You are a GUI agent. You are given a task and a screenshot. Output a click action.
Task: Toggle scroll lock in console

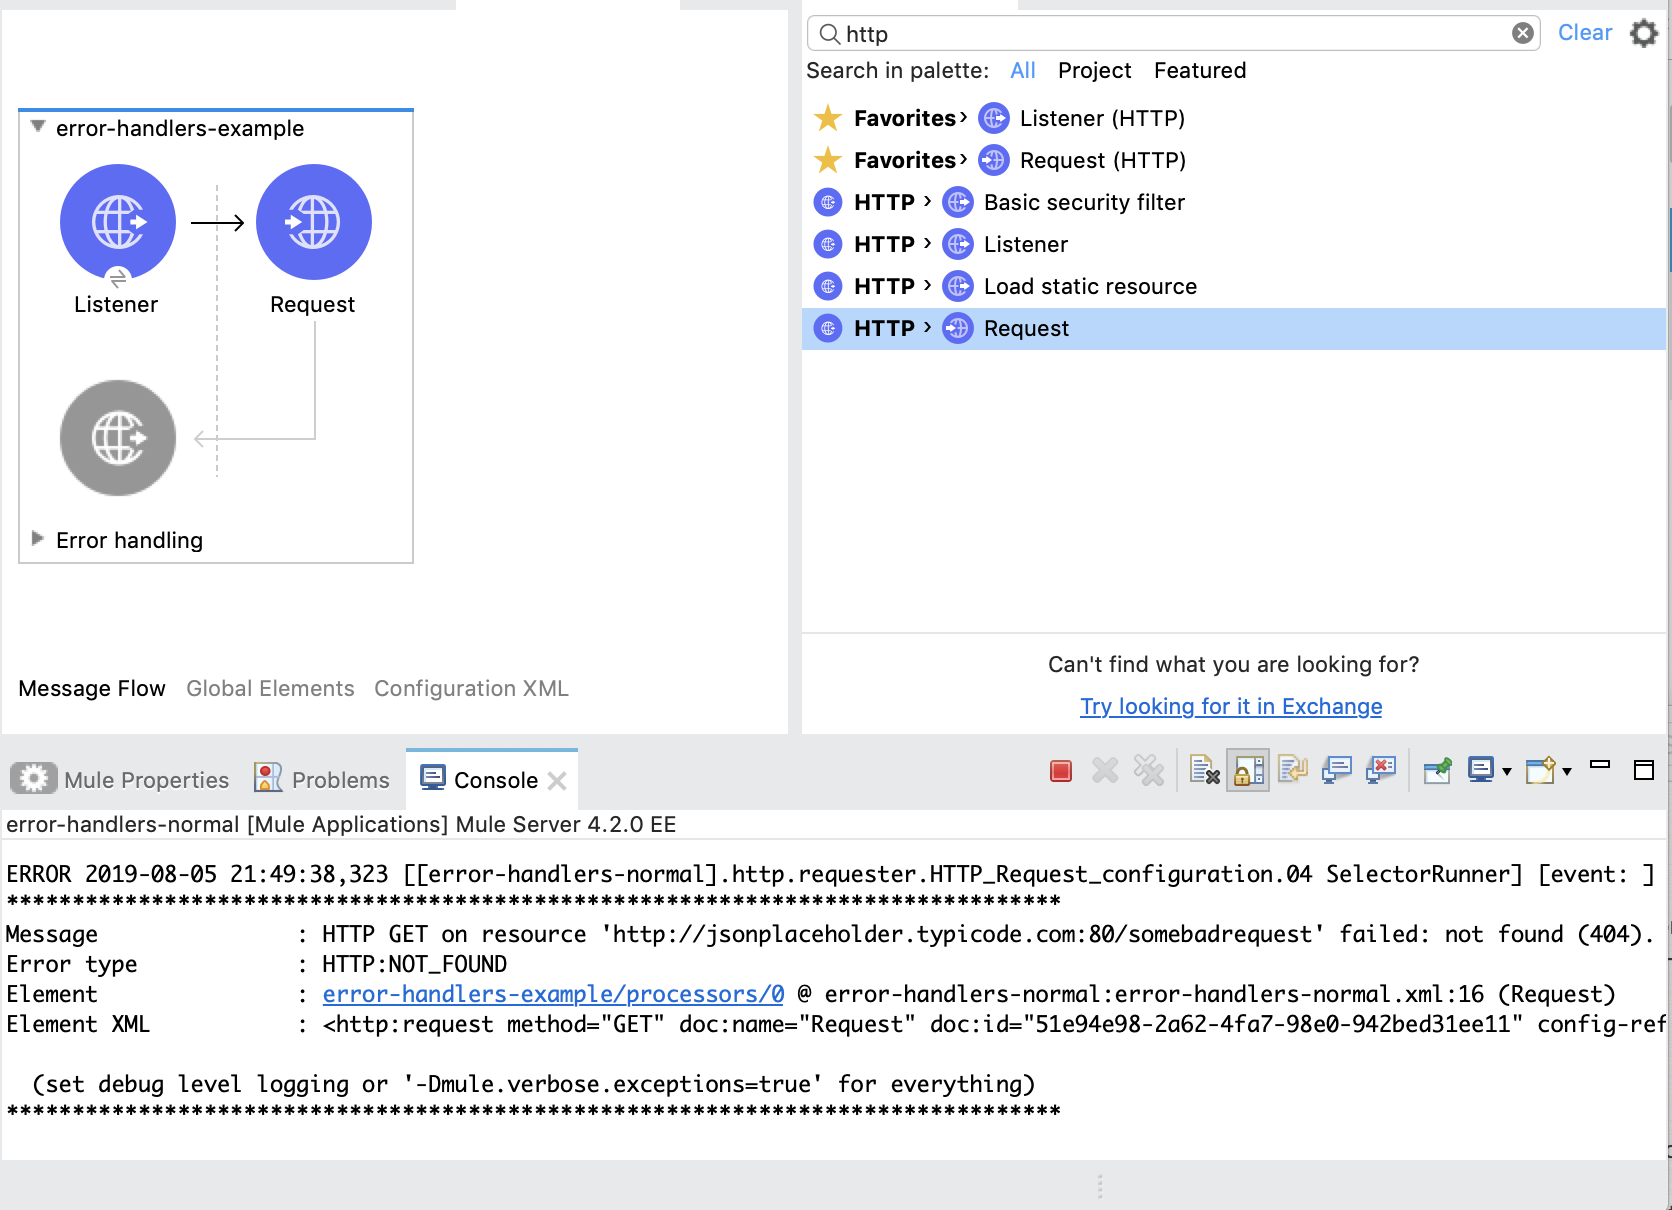click(x=1248, y=770)
